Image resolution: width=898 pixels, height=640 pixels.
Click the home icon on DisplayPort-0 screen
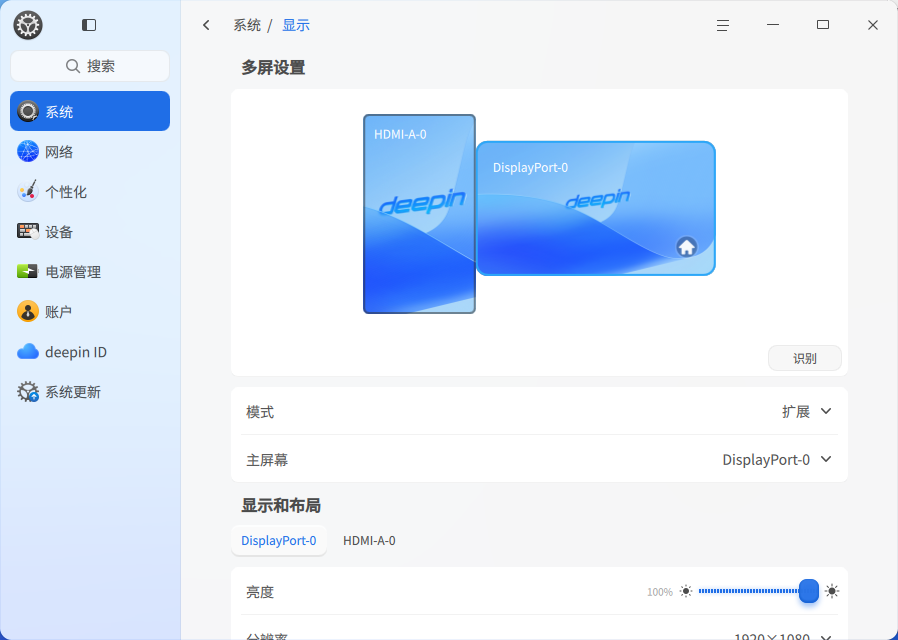[x=687, y=247]
